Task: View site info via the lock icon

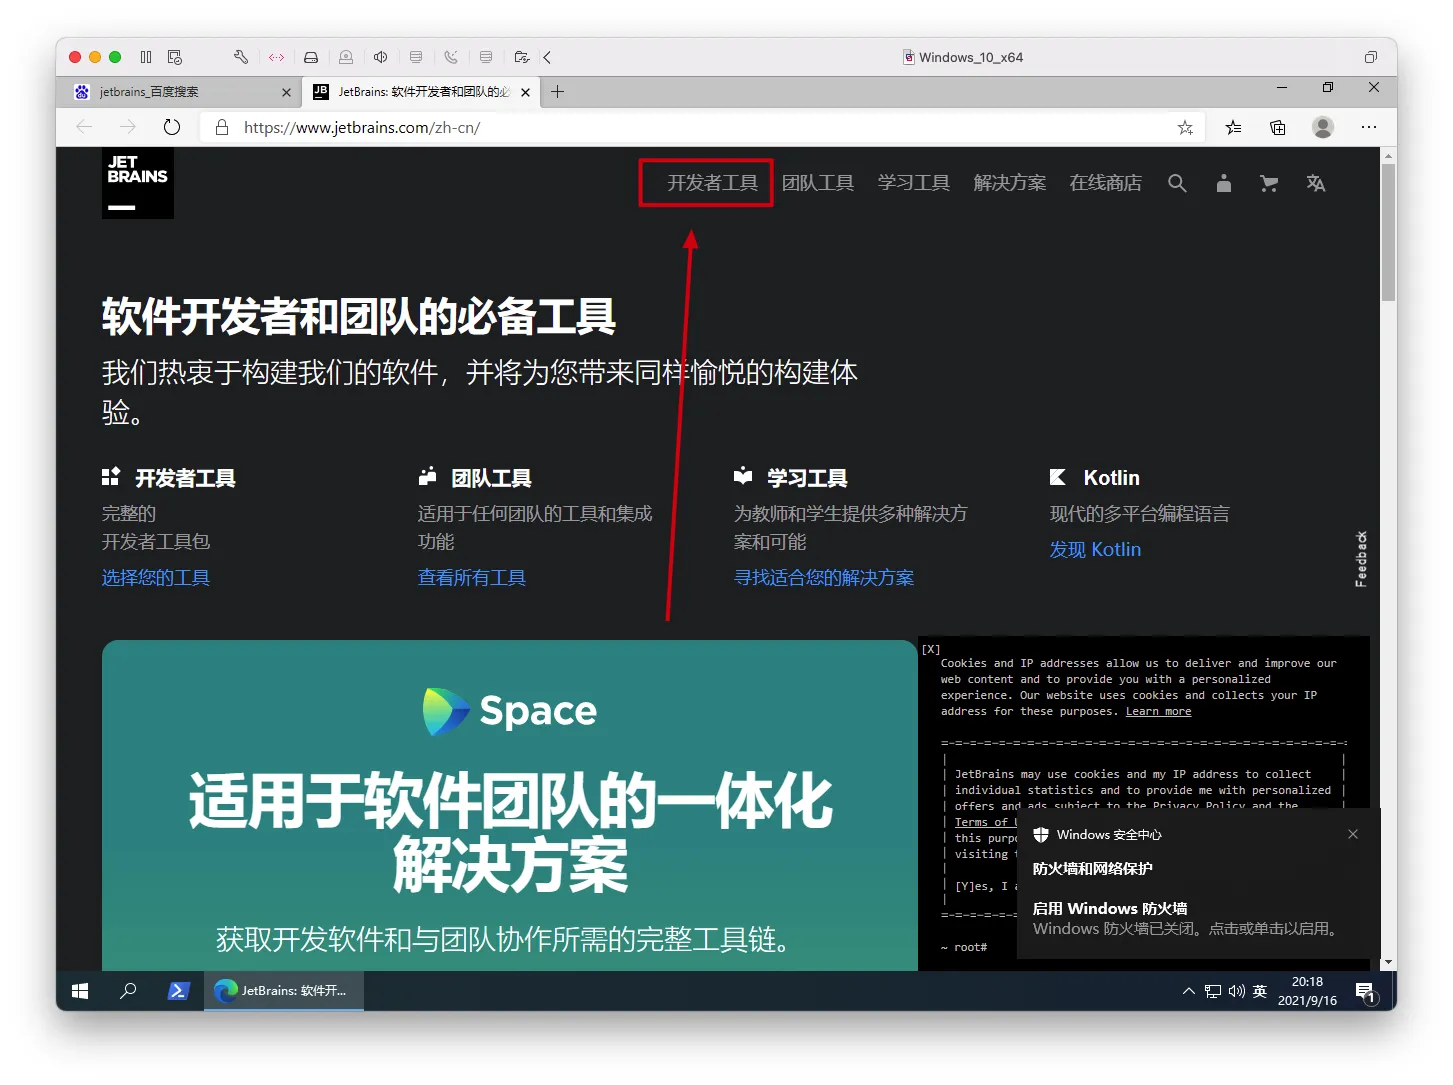Action: [222, 127]
